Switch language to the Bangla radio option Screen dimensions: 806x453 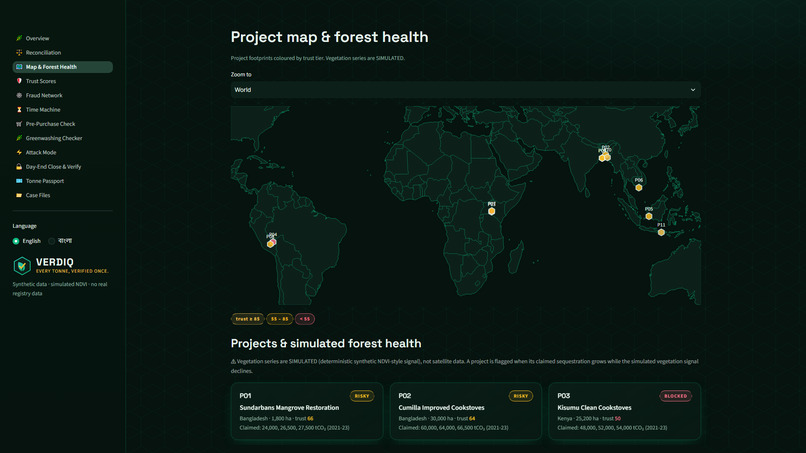coord(51,241)
